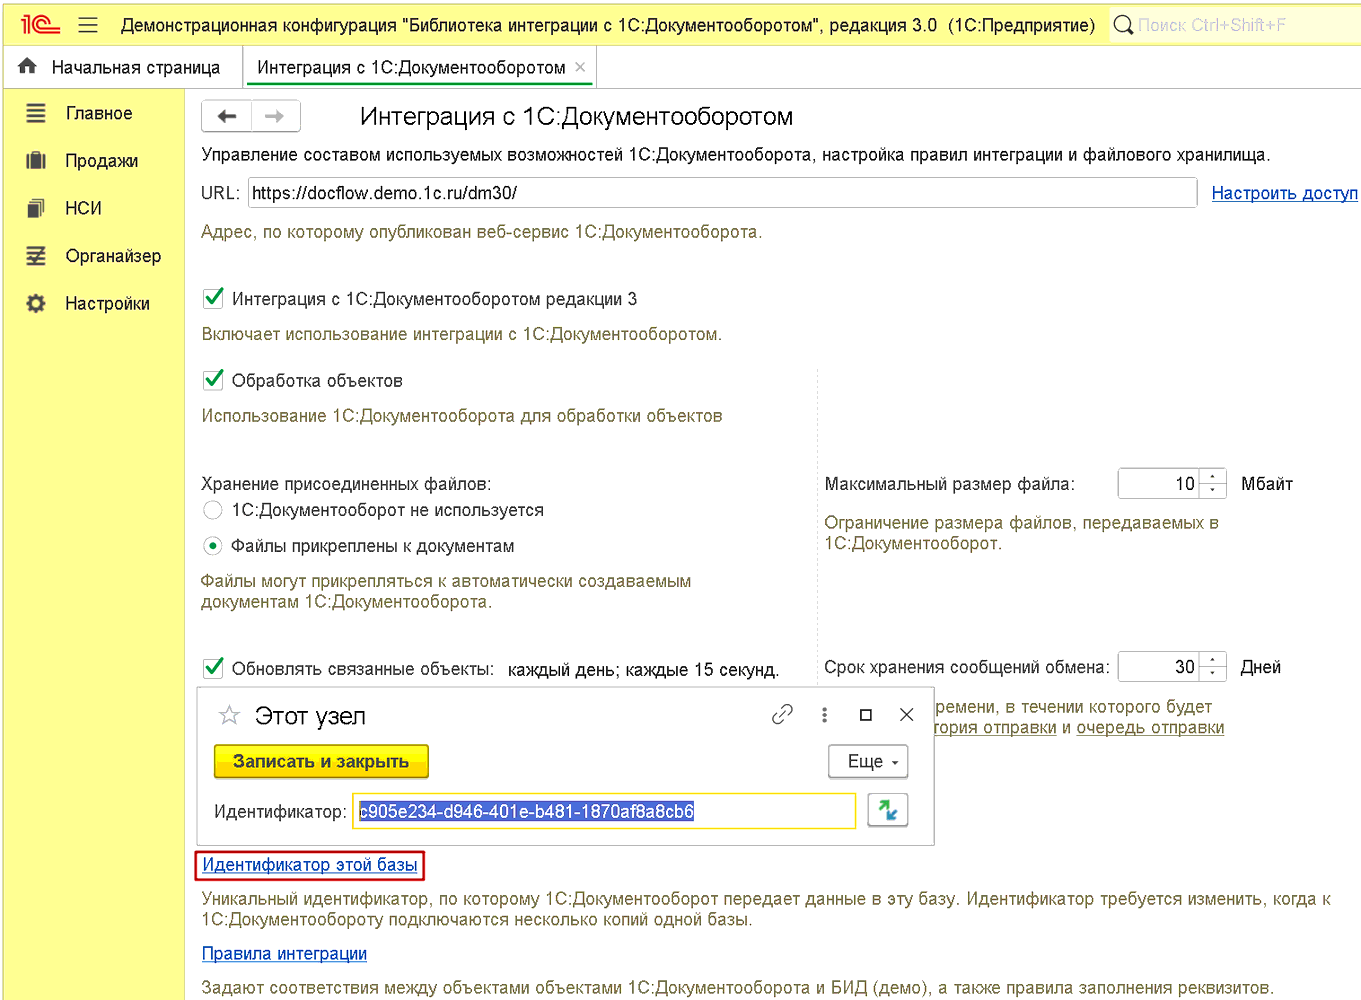Generate a new identifier with arrow icon
1361x1000 pixels.
pos(888,810)
